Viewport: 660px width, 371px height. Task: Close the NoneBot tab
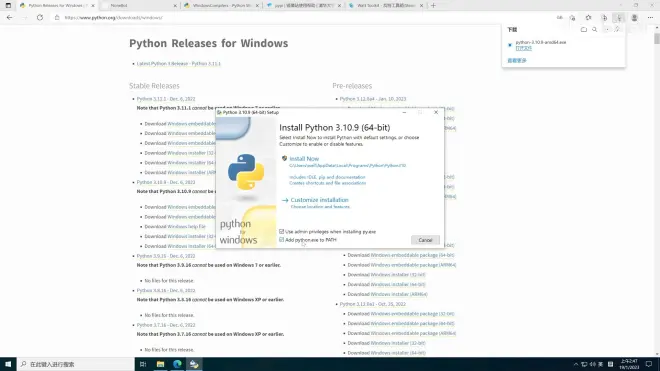175,5
